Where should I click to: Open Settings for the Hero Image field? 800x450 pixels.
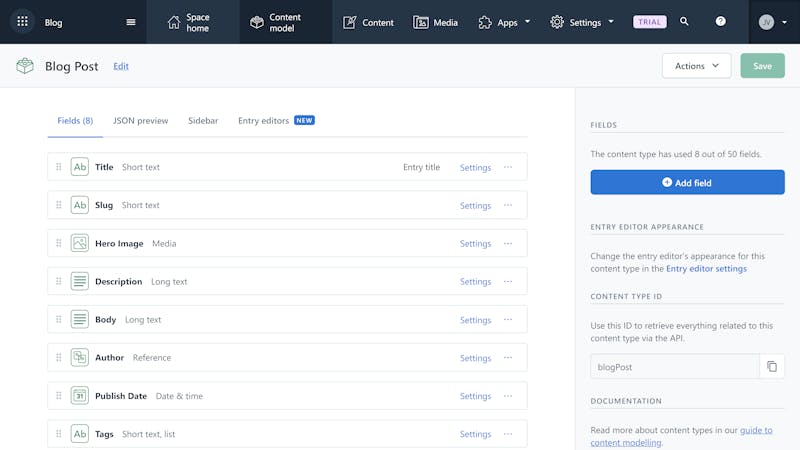click(x=475, y=244)
